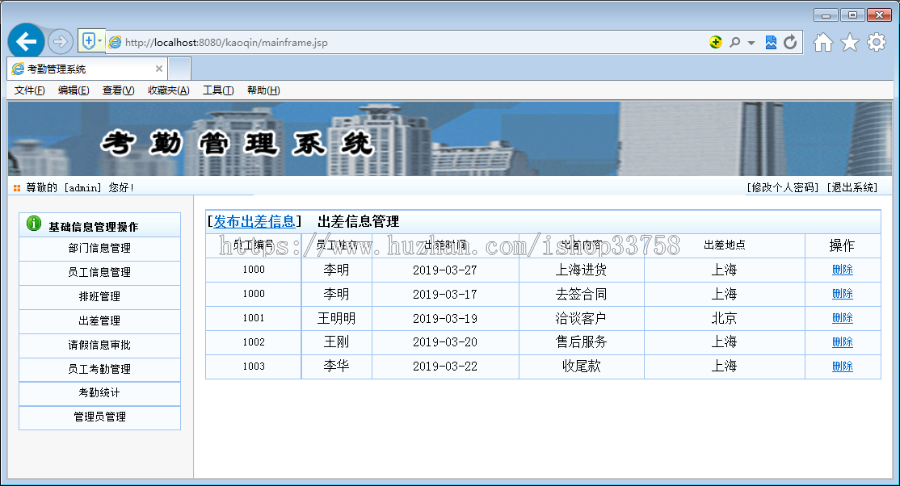
Task: Open a new blank tab button
Action: (x=180, y=69)
